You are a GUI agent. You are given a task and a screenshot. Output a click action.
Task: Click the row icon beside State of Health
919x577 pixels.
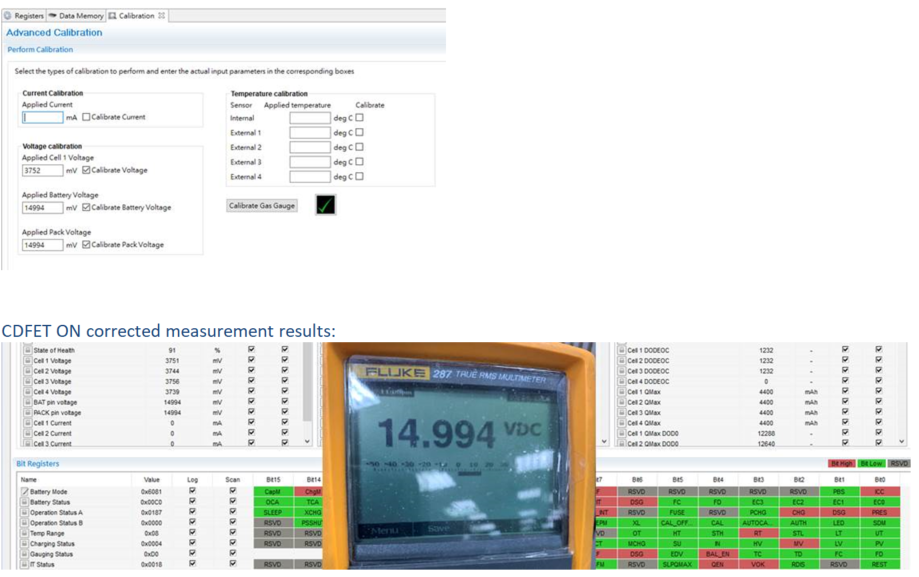click(27, 350)
